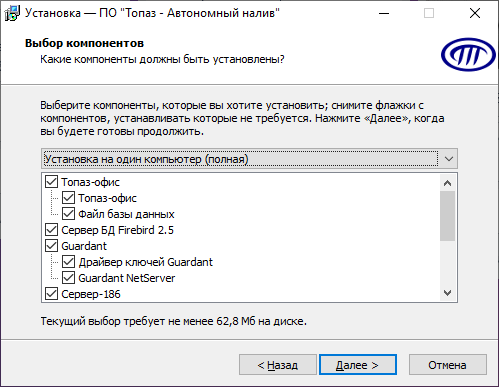
Task: Toggle Сервер БД Firebird 2.5 checkbox
Action: point(51,230)
